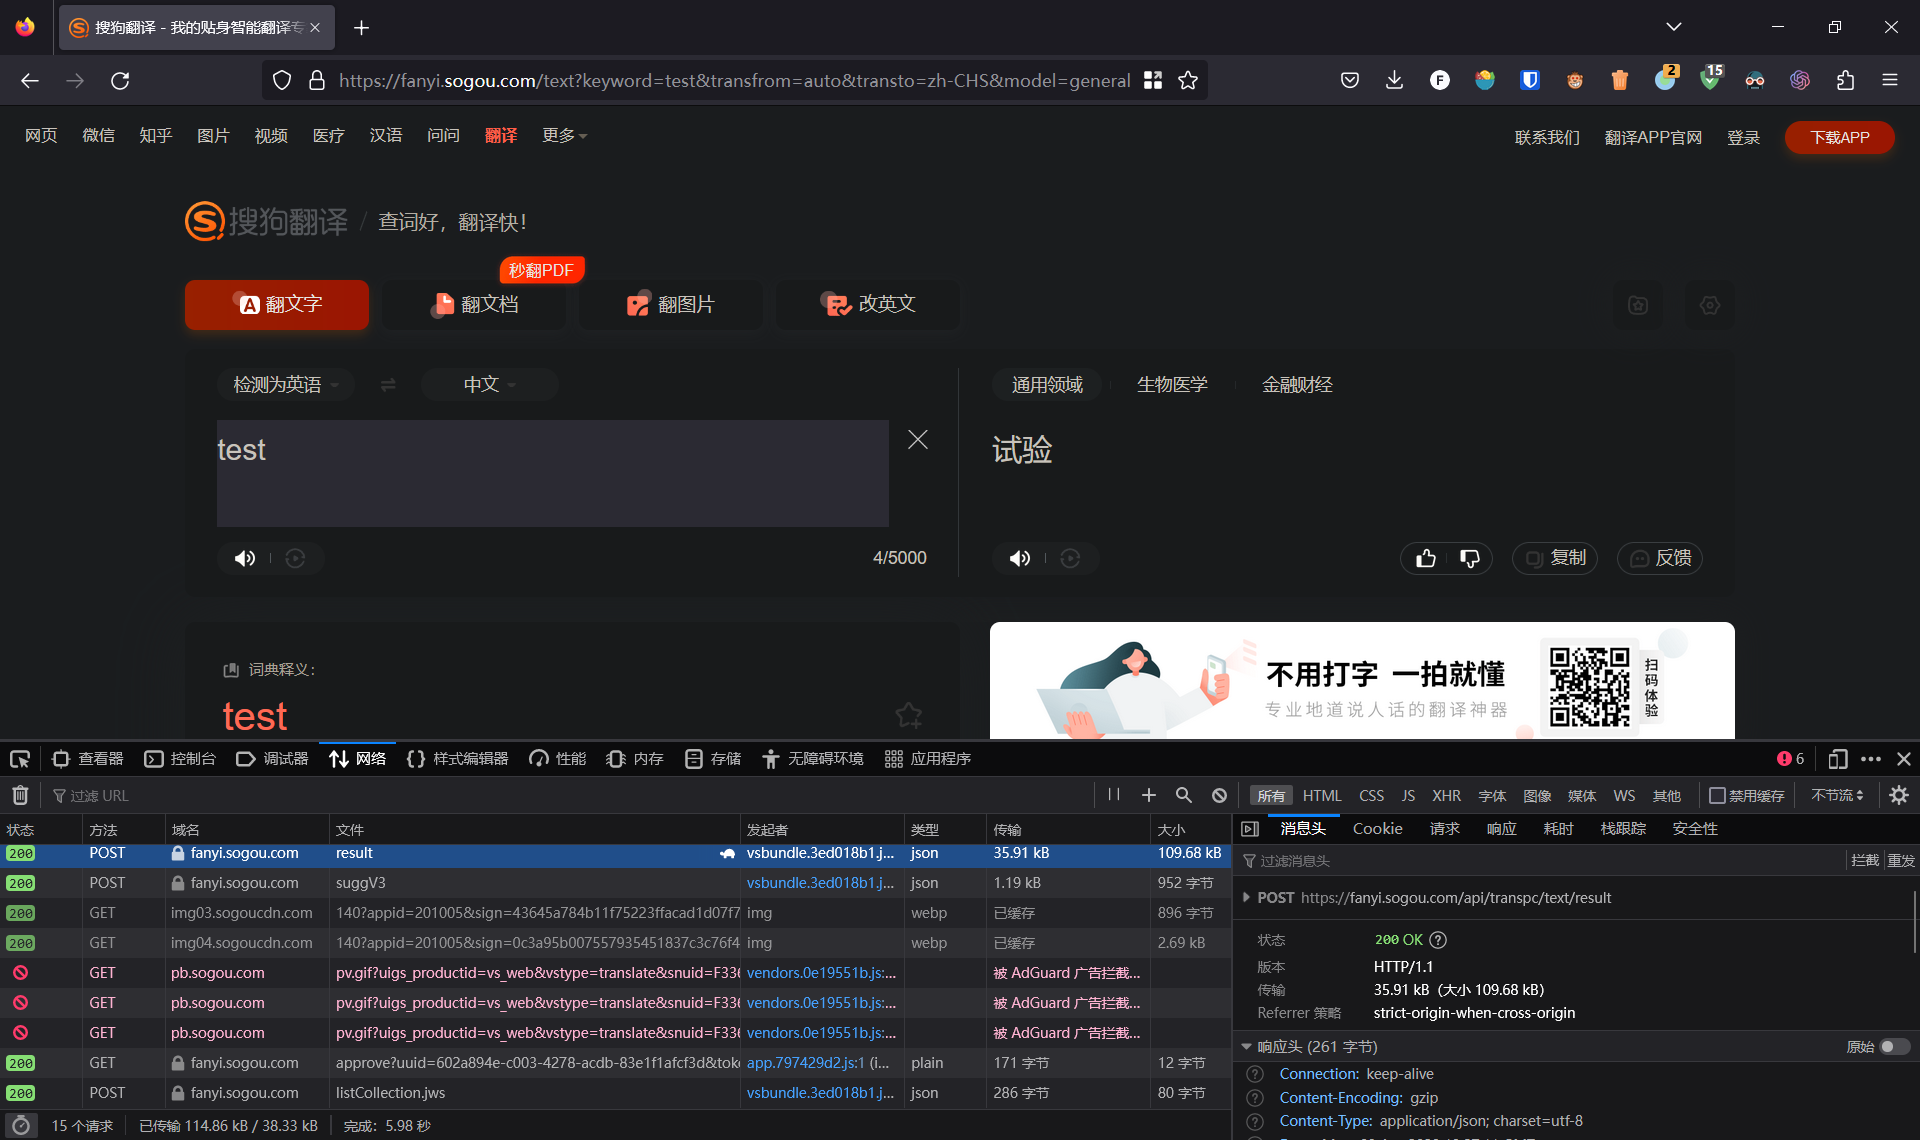The width and height of the screenshot is (1920, 1140).
Task: Click the browser address bar URL
Action: 734,81
